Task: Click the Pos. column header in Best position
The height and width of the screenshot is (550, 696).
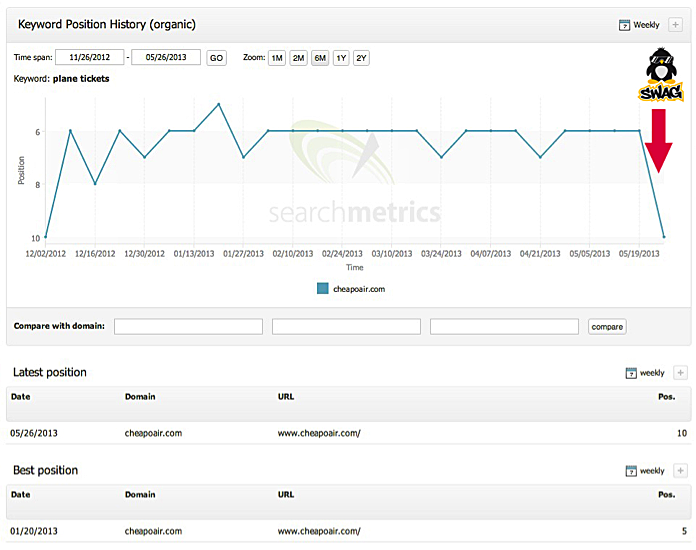Action: [667, 495]
